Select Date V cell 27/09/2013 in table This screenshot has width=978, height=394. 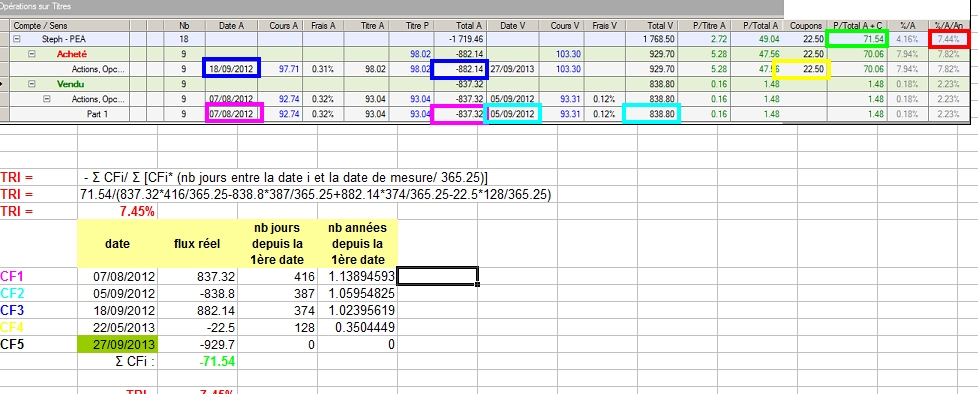(513, 69)
